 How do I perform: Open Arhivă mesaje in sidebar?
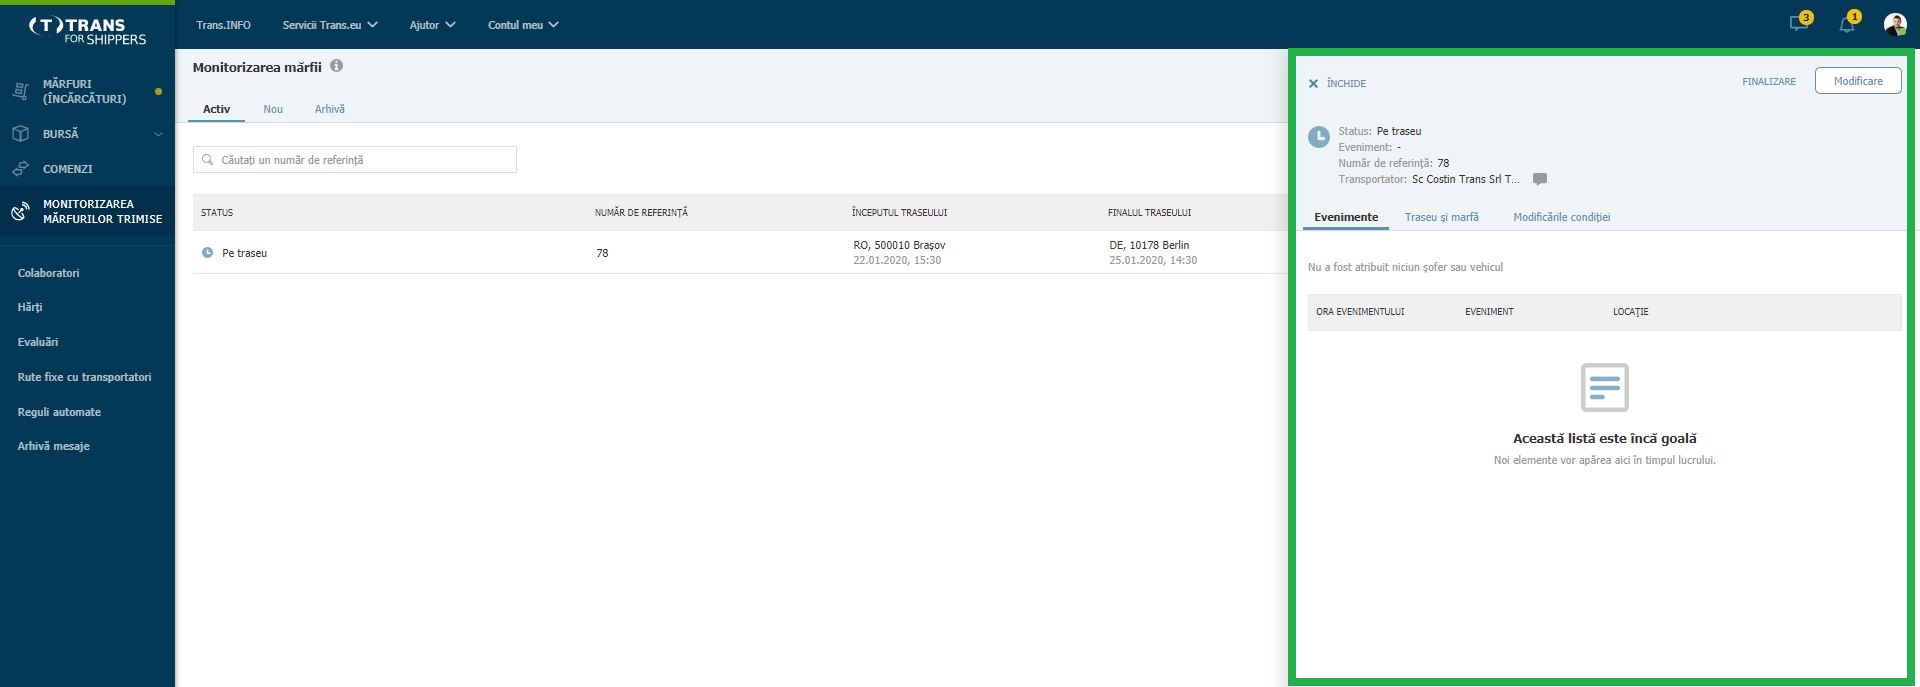click(53, 446)
